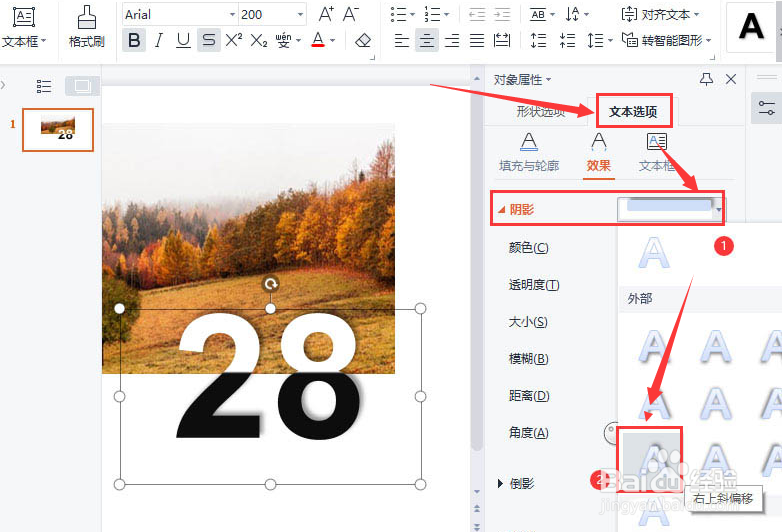Switch to slide thumbnail view
This screenshot has height=532, width=782.
82,86
